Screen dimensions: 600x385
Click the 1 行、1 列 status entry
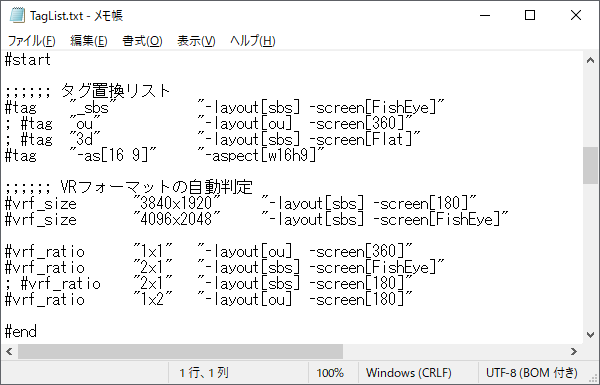(x=204, y=373)
